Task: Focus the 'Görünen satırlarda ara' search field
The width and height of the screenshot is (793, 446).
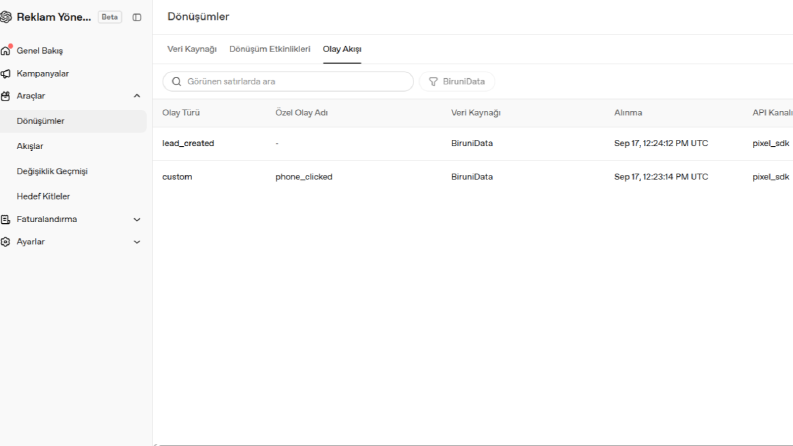Action: coord(288,81)
